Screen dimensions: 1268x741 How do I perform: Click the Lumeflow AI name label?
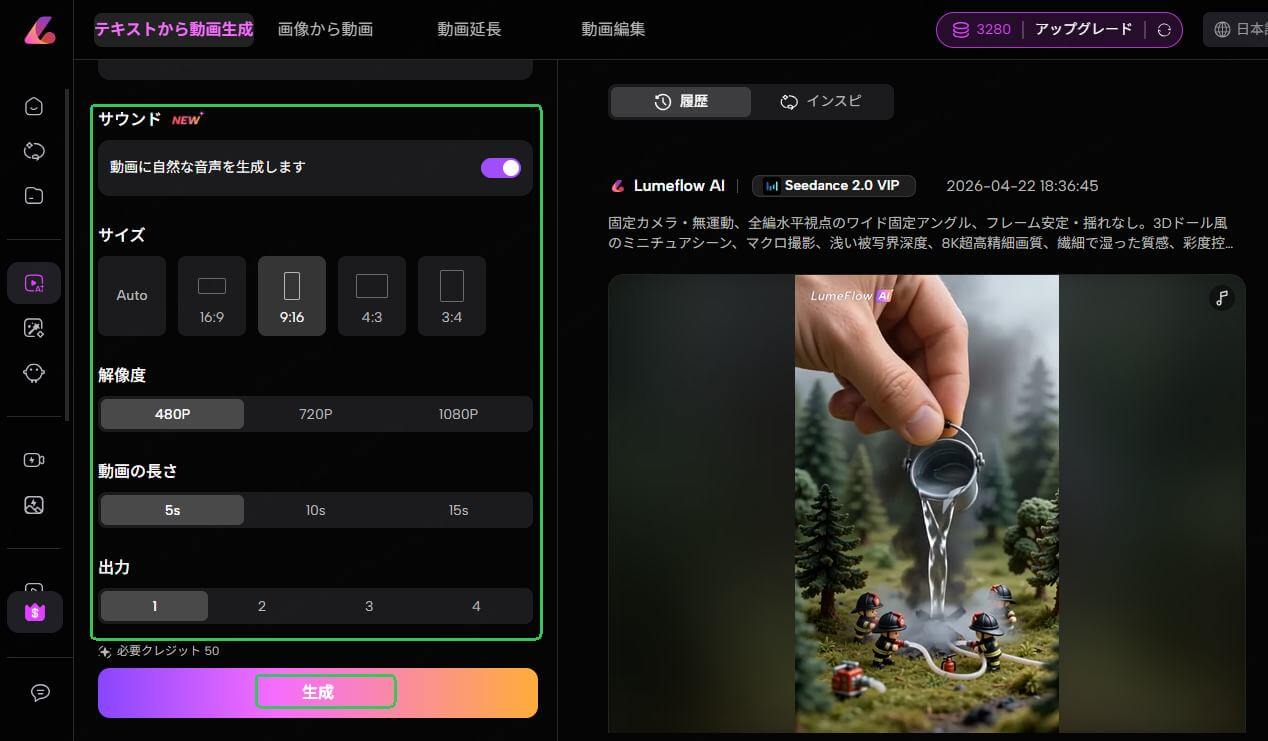(x=679, y=186)
